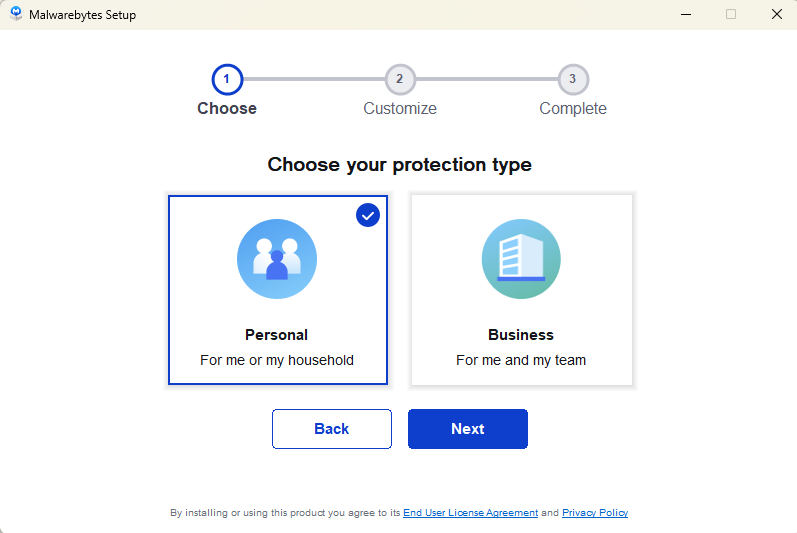797x533 pixels.
Task: Click "For me or my household" description
Action: coord(277,360)
